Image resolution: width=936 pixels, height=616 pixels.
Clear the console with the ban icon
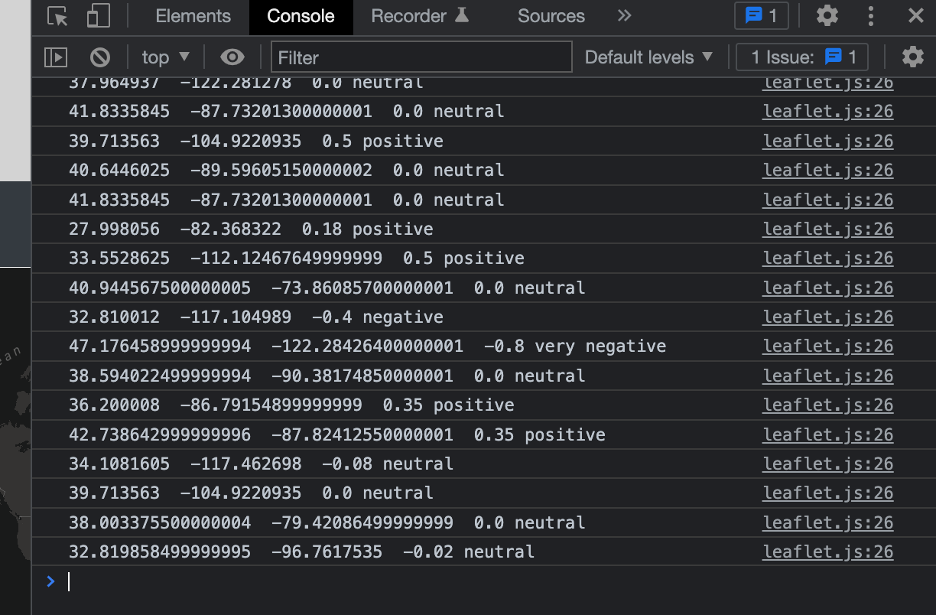point(100,57)
